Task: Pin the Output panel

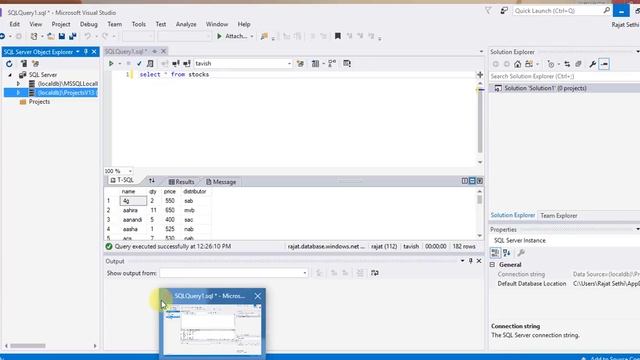Action: coord(471,261)
